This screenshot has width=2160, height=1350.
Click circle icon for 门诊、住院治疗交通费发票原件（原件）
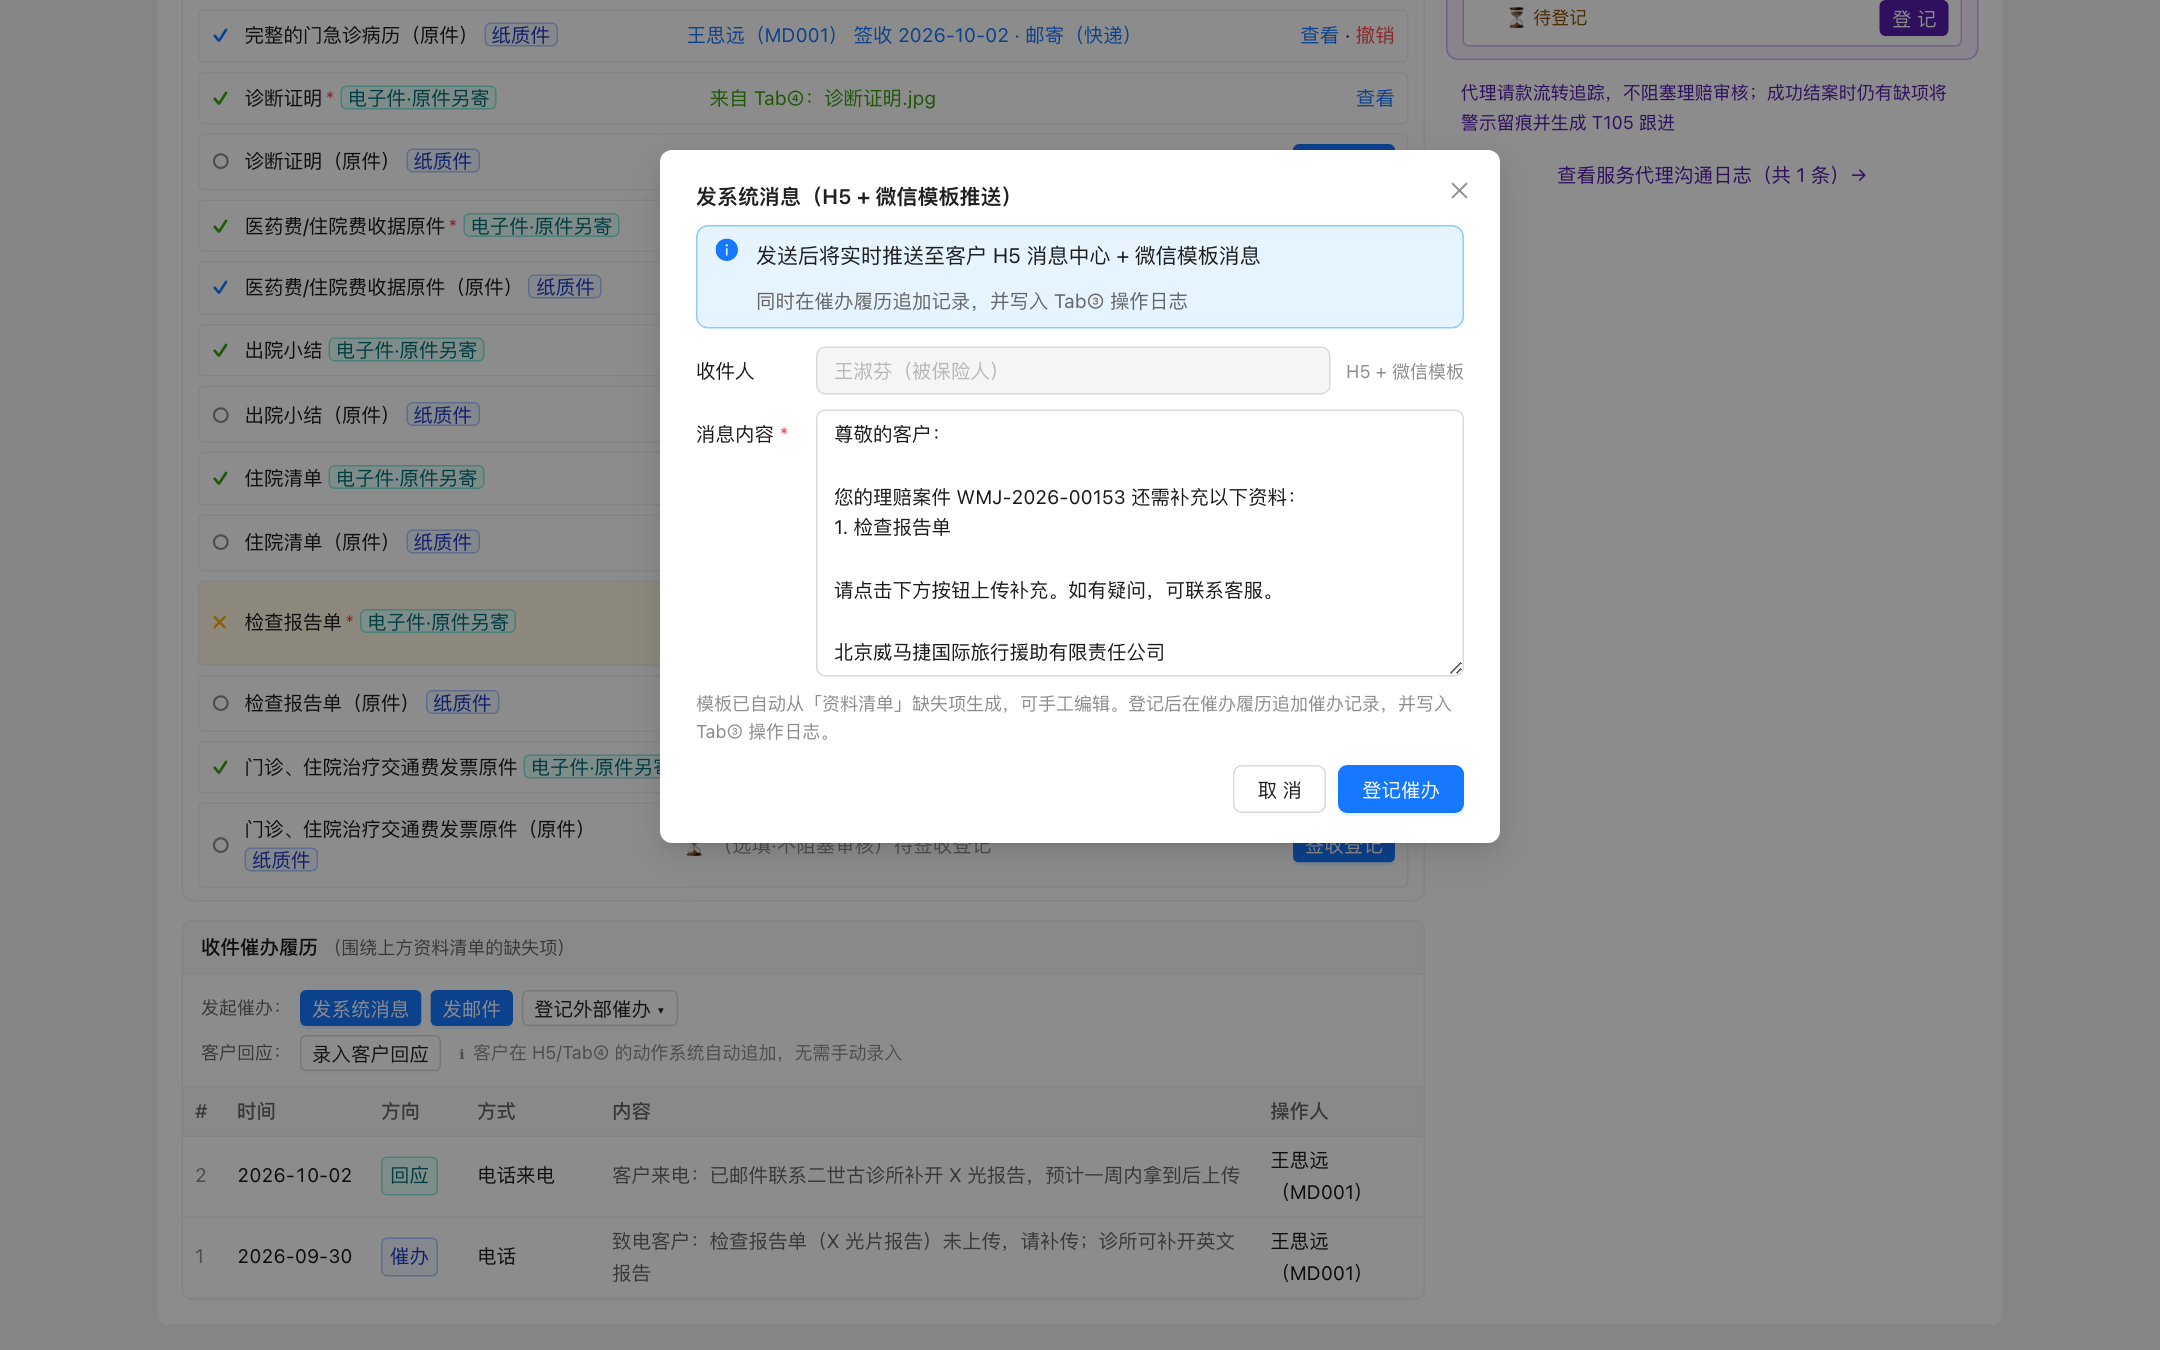[x=221, y=845]
